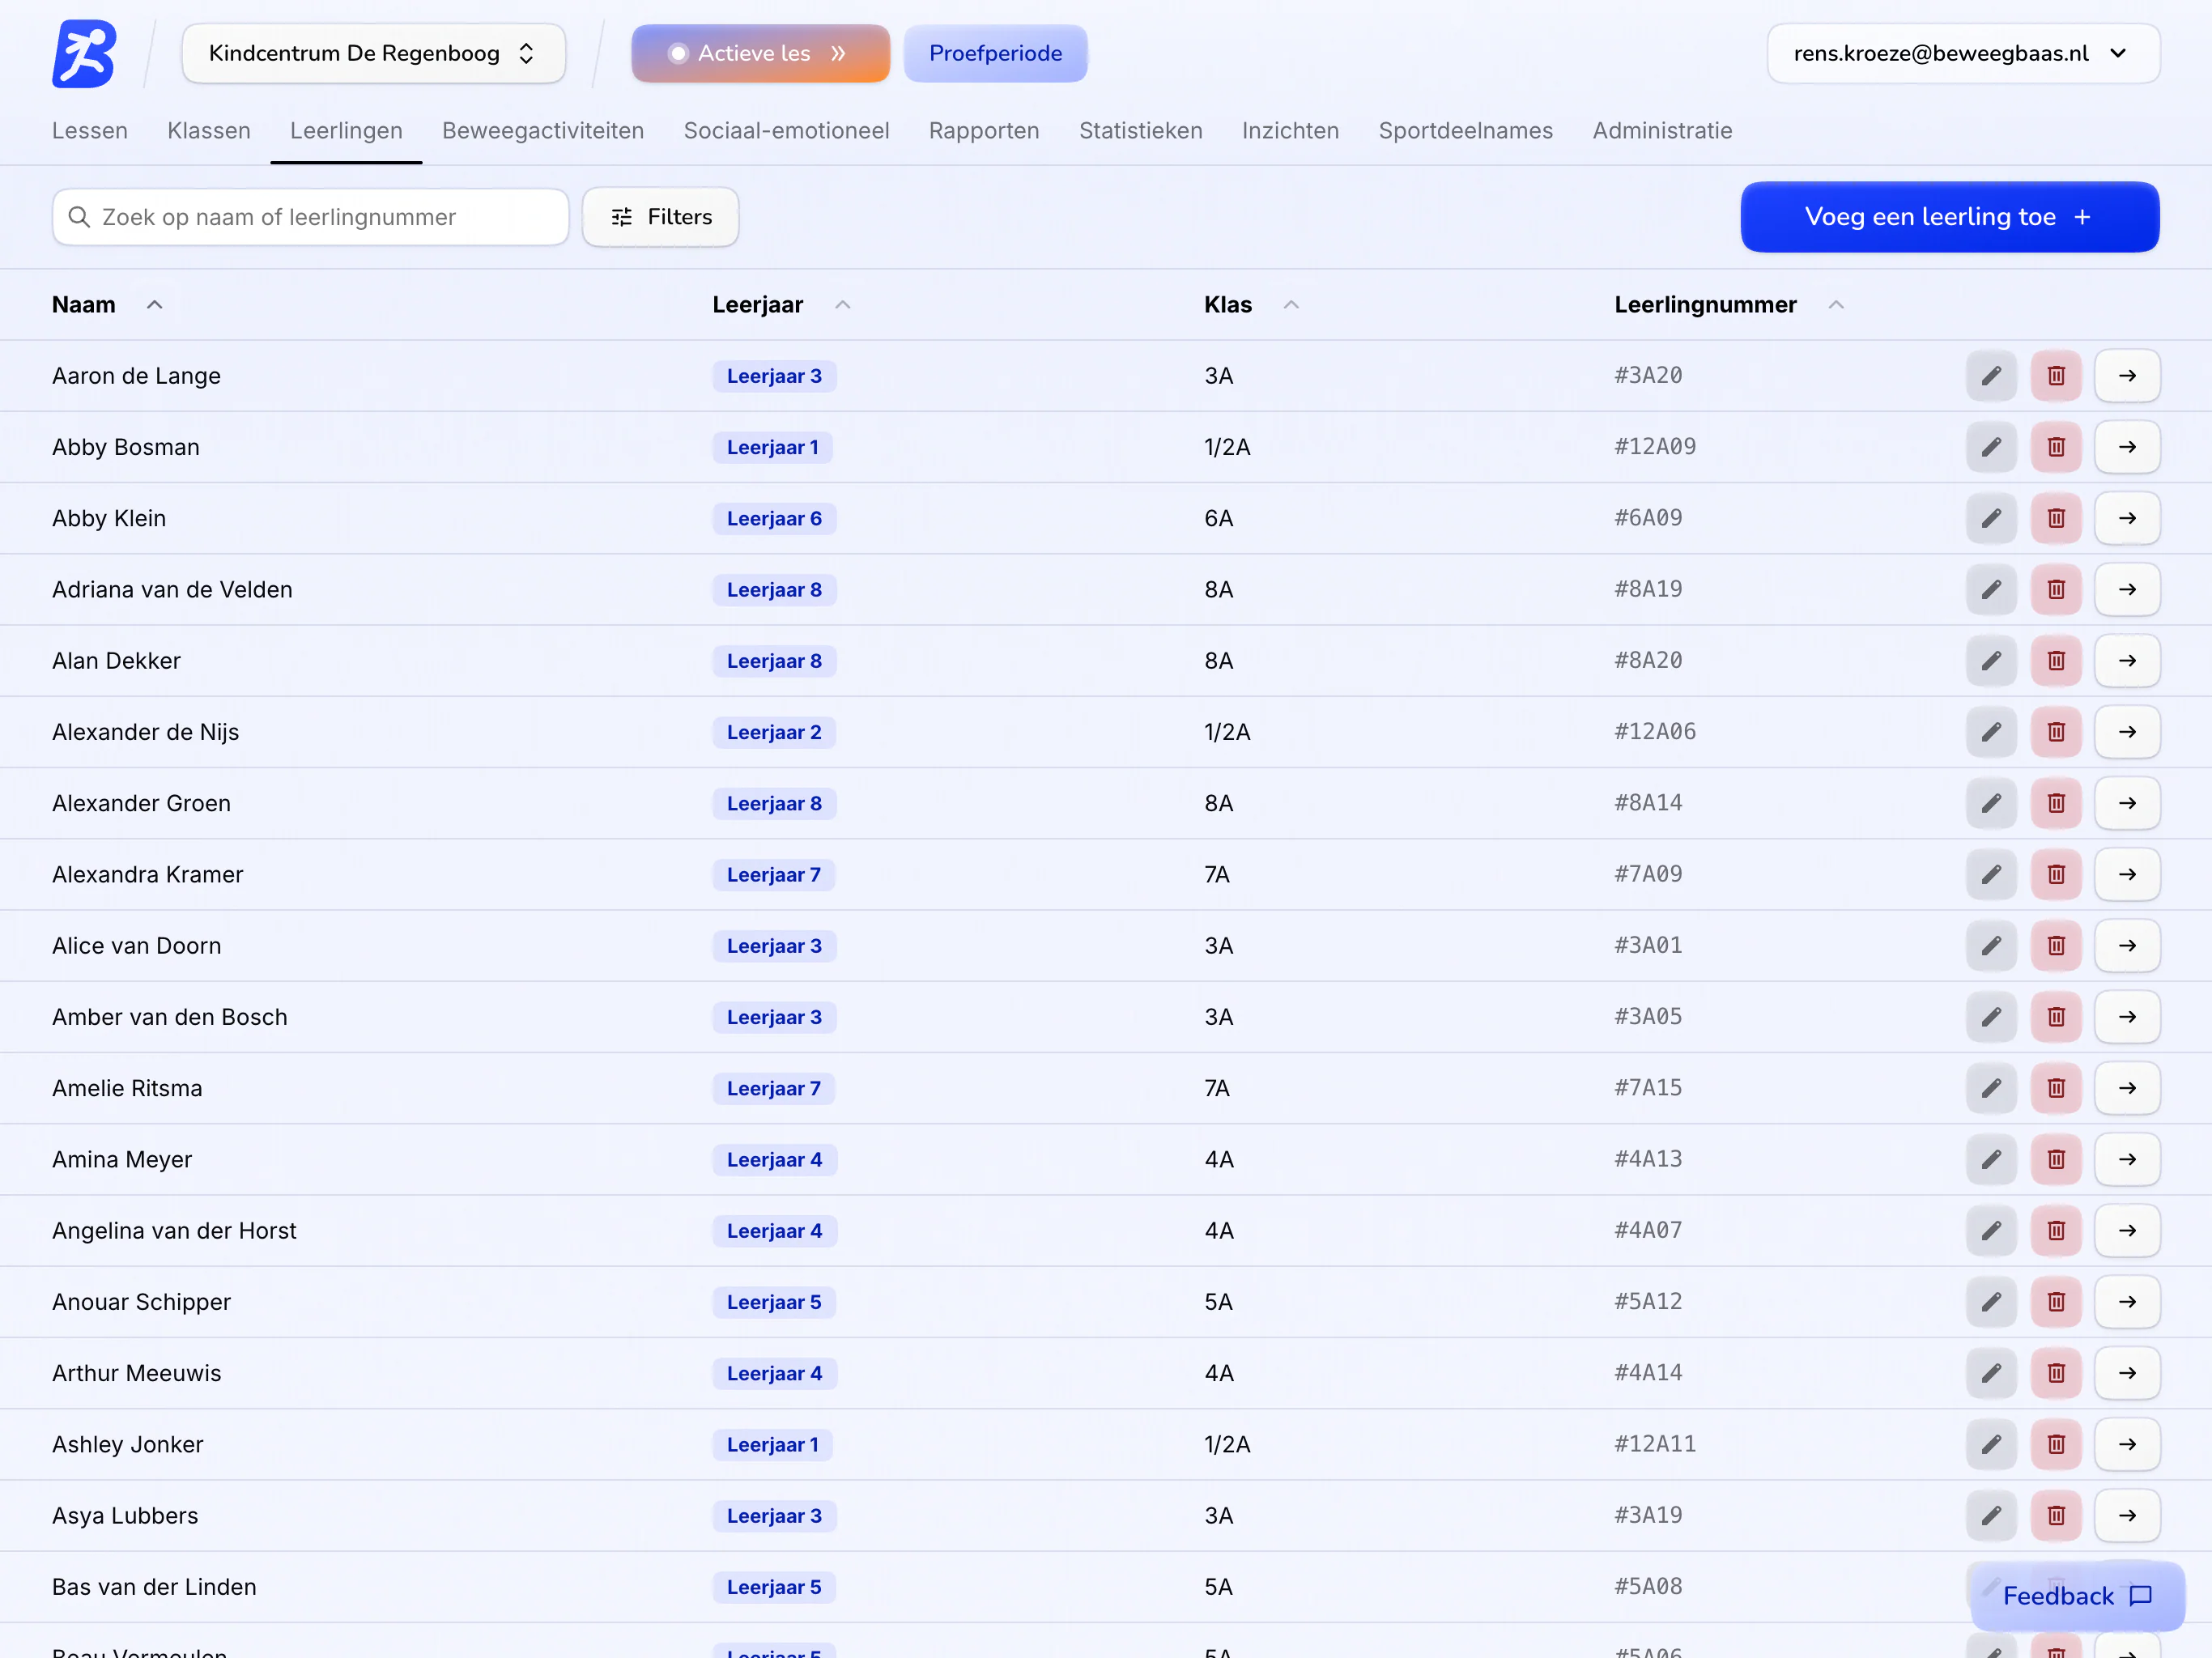Sort table by Leerjaar column
Image resolution: width=2212 pixels, height=1658 pixels.
781,305
